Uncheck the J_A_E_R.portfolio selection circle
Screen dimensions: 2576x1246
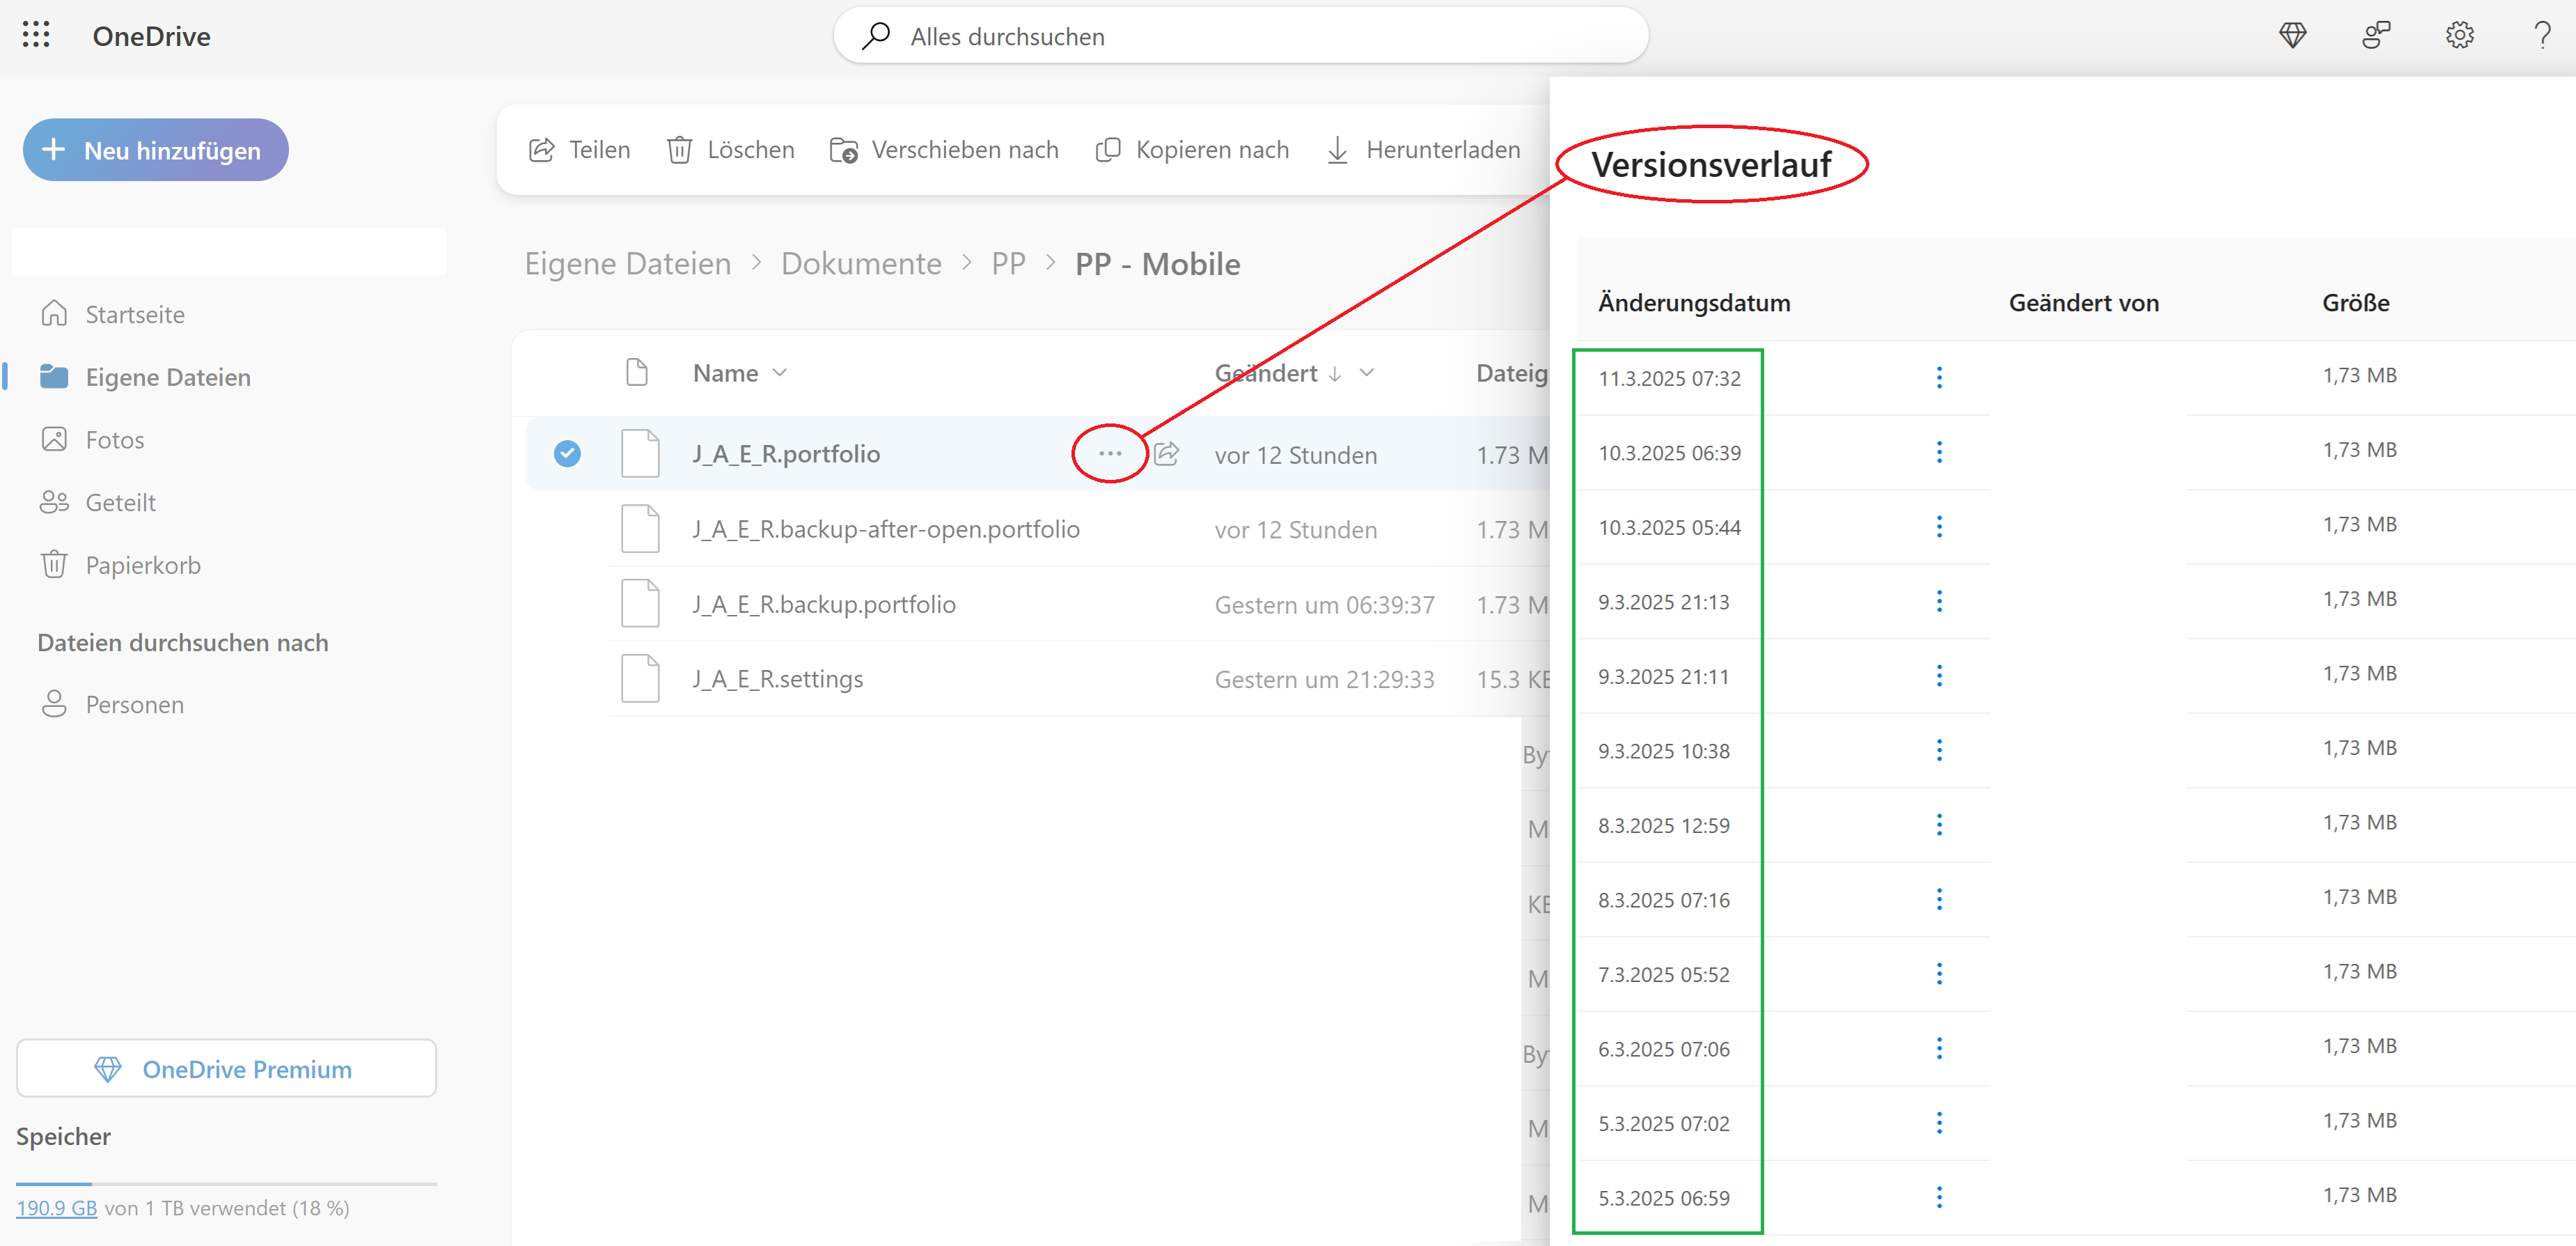[567, 454]
